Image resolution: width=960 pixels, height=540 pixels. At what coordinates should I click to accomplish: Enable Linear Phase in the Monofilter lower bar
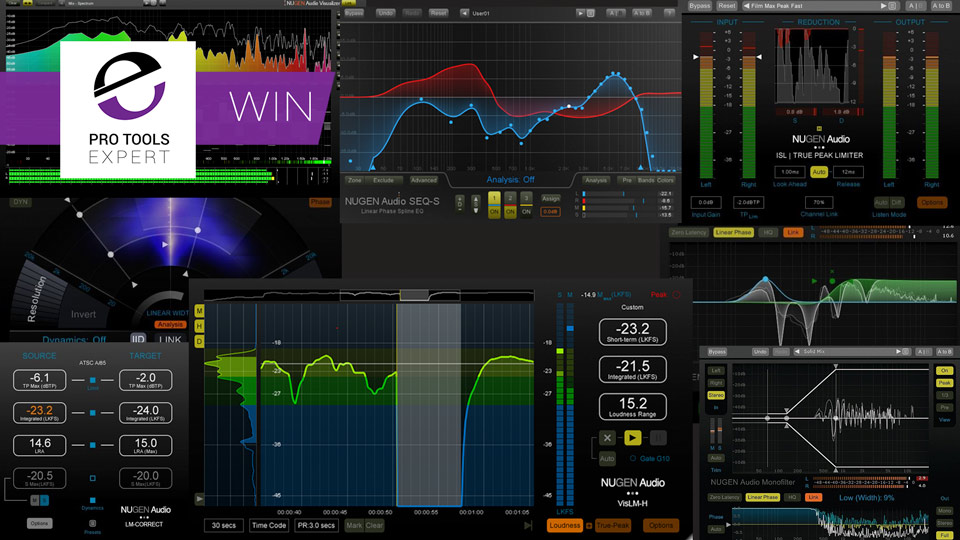[762, 497]
